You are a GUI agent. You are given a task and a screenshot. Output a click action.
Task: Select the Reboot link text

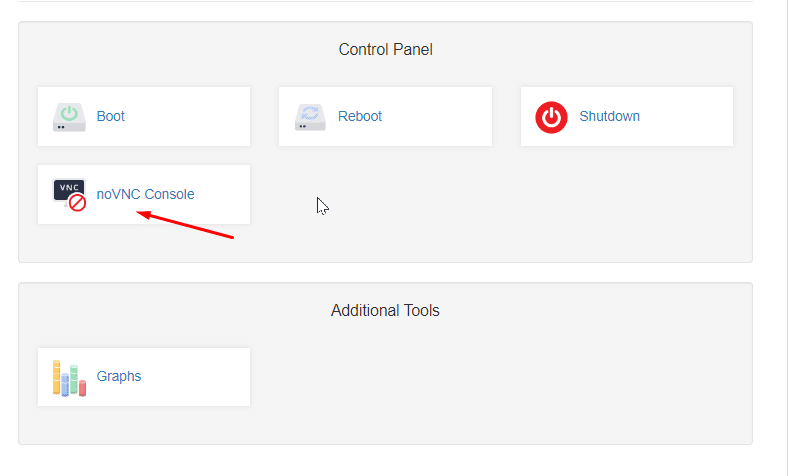(360, 116)
